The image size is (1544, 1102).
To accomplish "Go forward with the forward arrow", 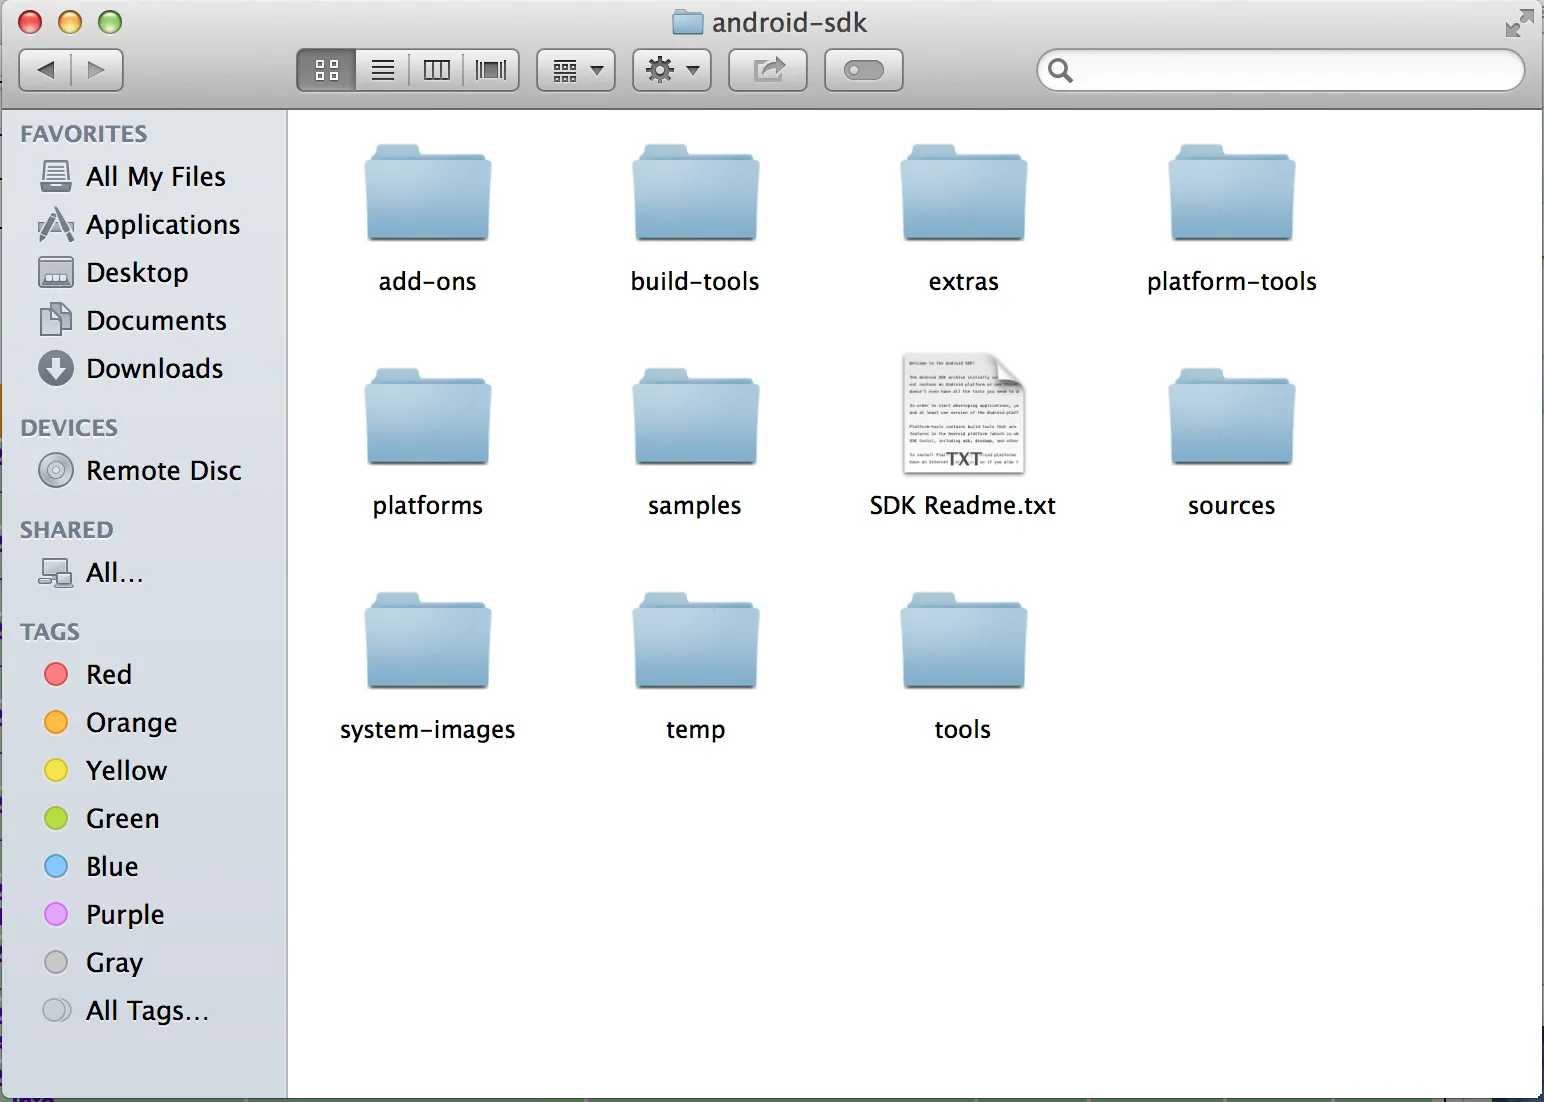I will click(97, 70).
